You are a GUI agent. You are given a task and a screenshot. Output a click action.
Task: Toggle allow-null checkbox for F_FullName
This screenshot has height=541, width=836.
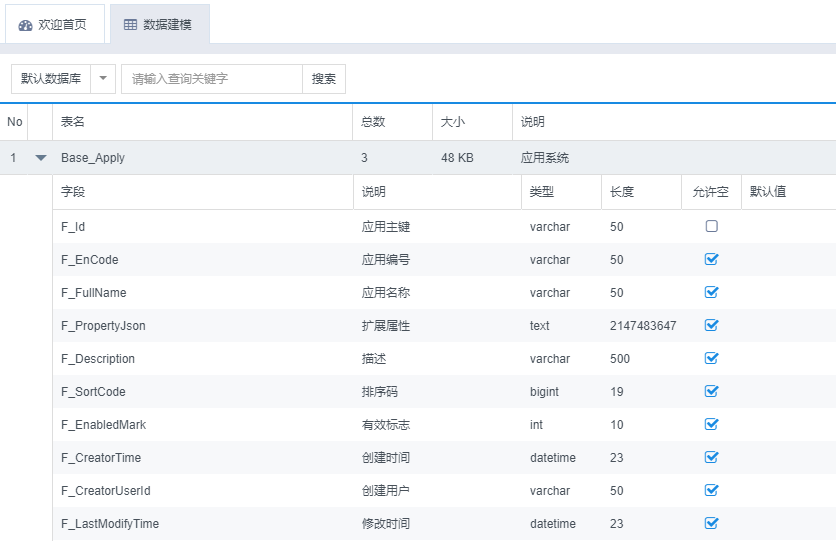711,292
